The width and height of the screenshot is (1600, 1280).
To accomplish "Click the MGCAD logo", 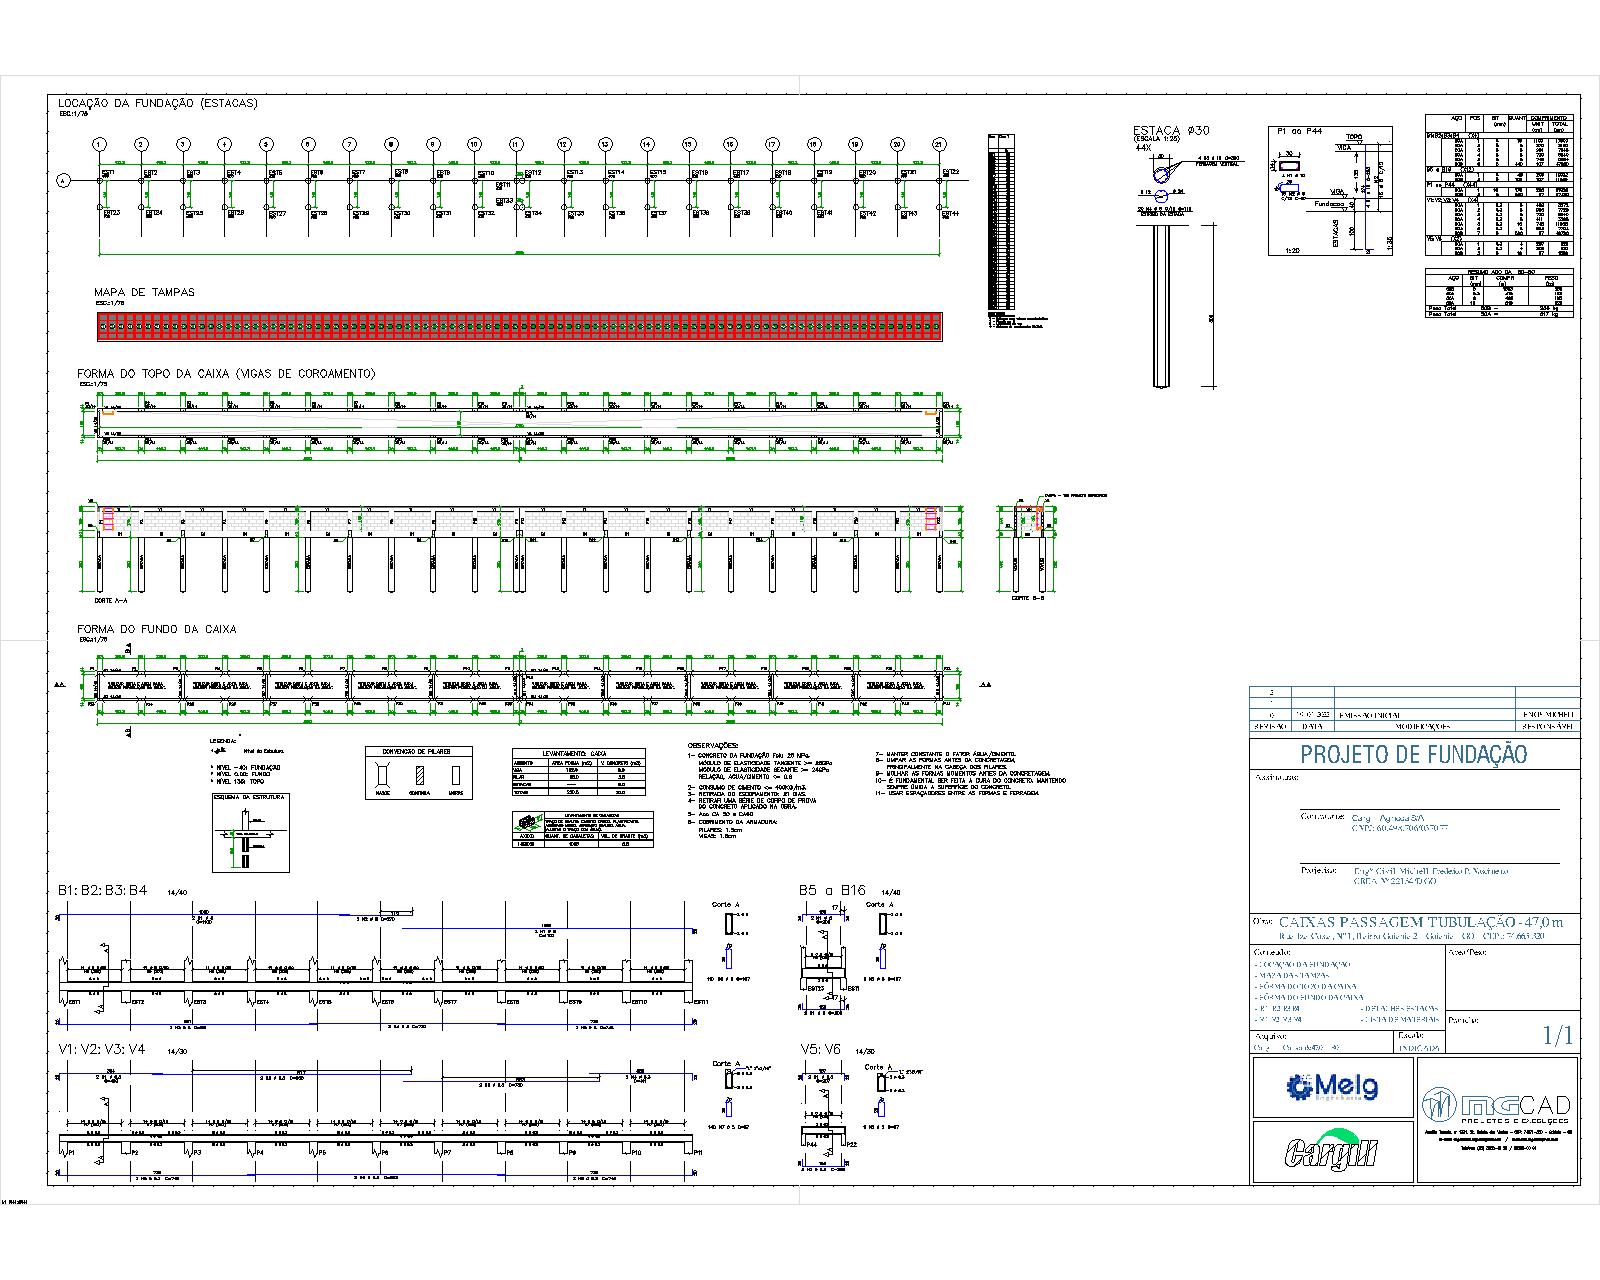I will (1496, 1108).
